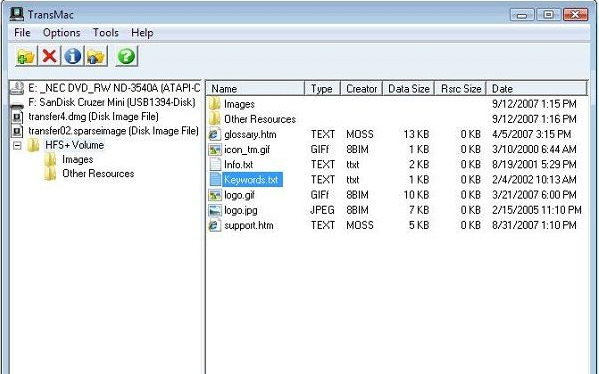Select the E: _NEC DVD_RW drive entry

pyautogui.click(x=114, y=88)
